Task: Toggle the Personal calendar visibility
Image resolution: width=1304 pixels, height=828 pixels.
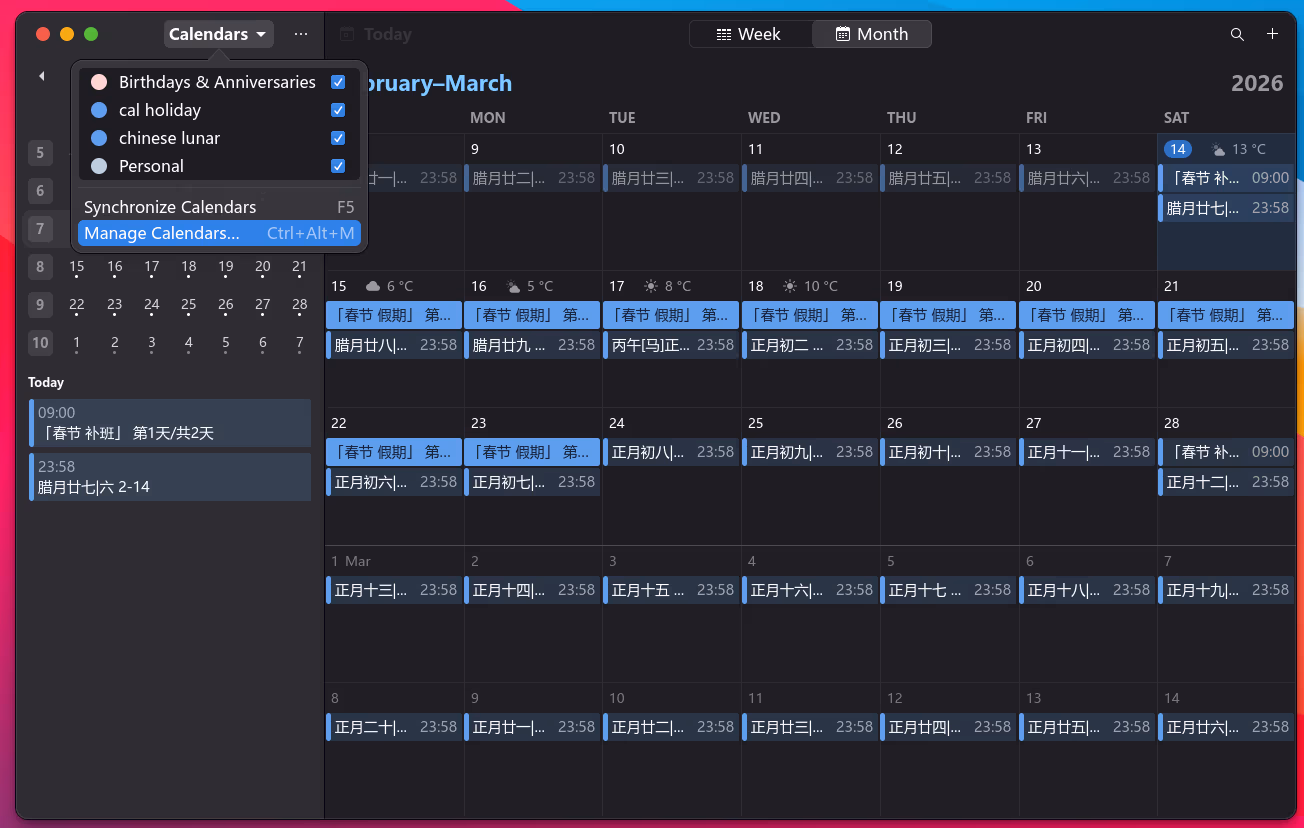Action: [x=338, y=166]
